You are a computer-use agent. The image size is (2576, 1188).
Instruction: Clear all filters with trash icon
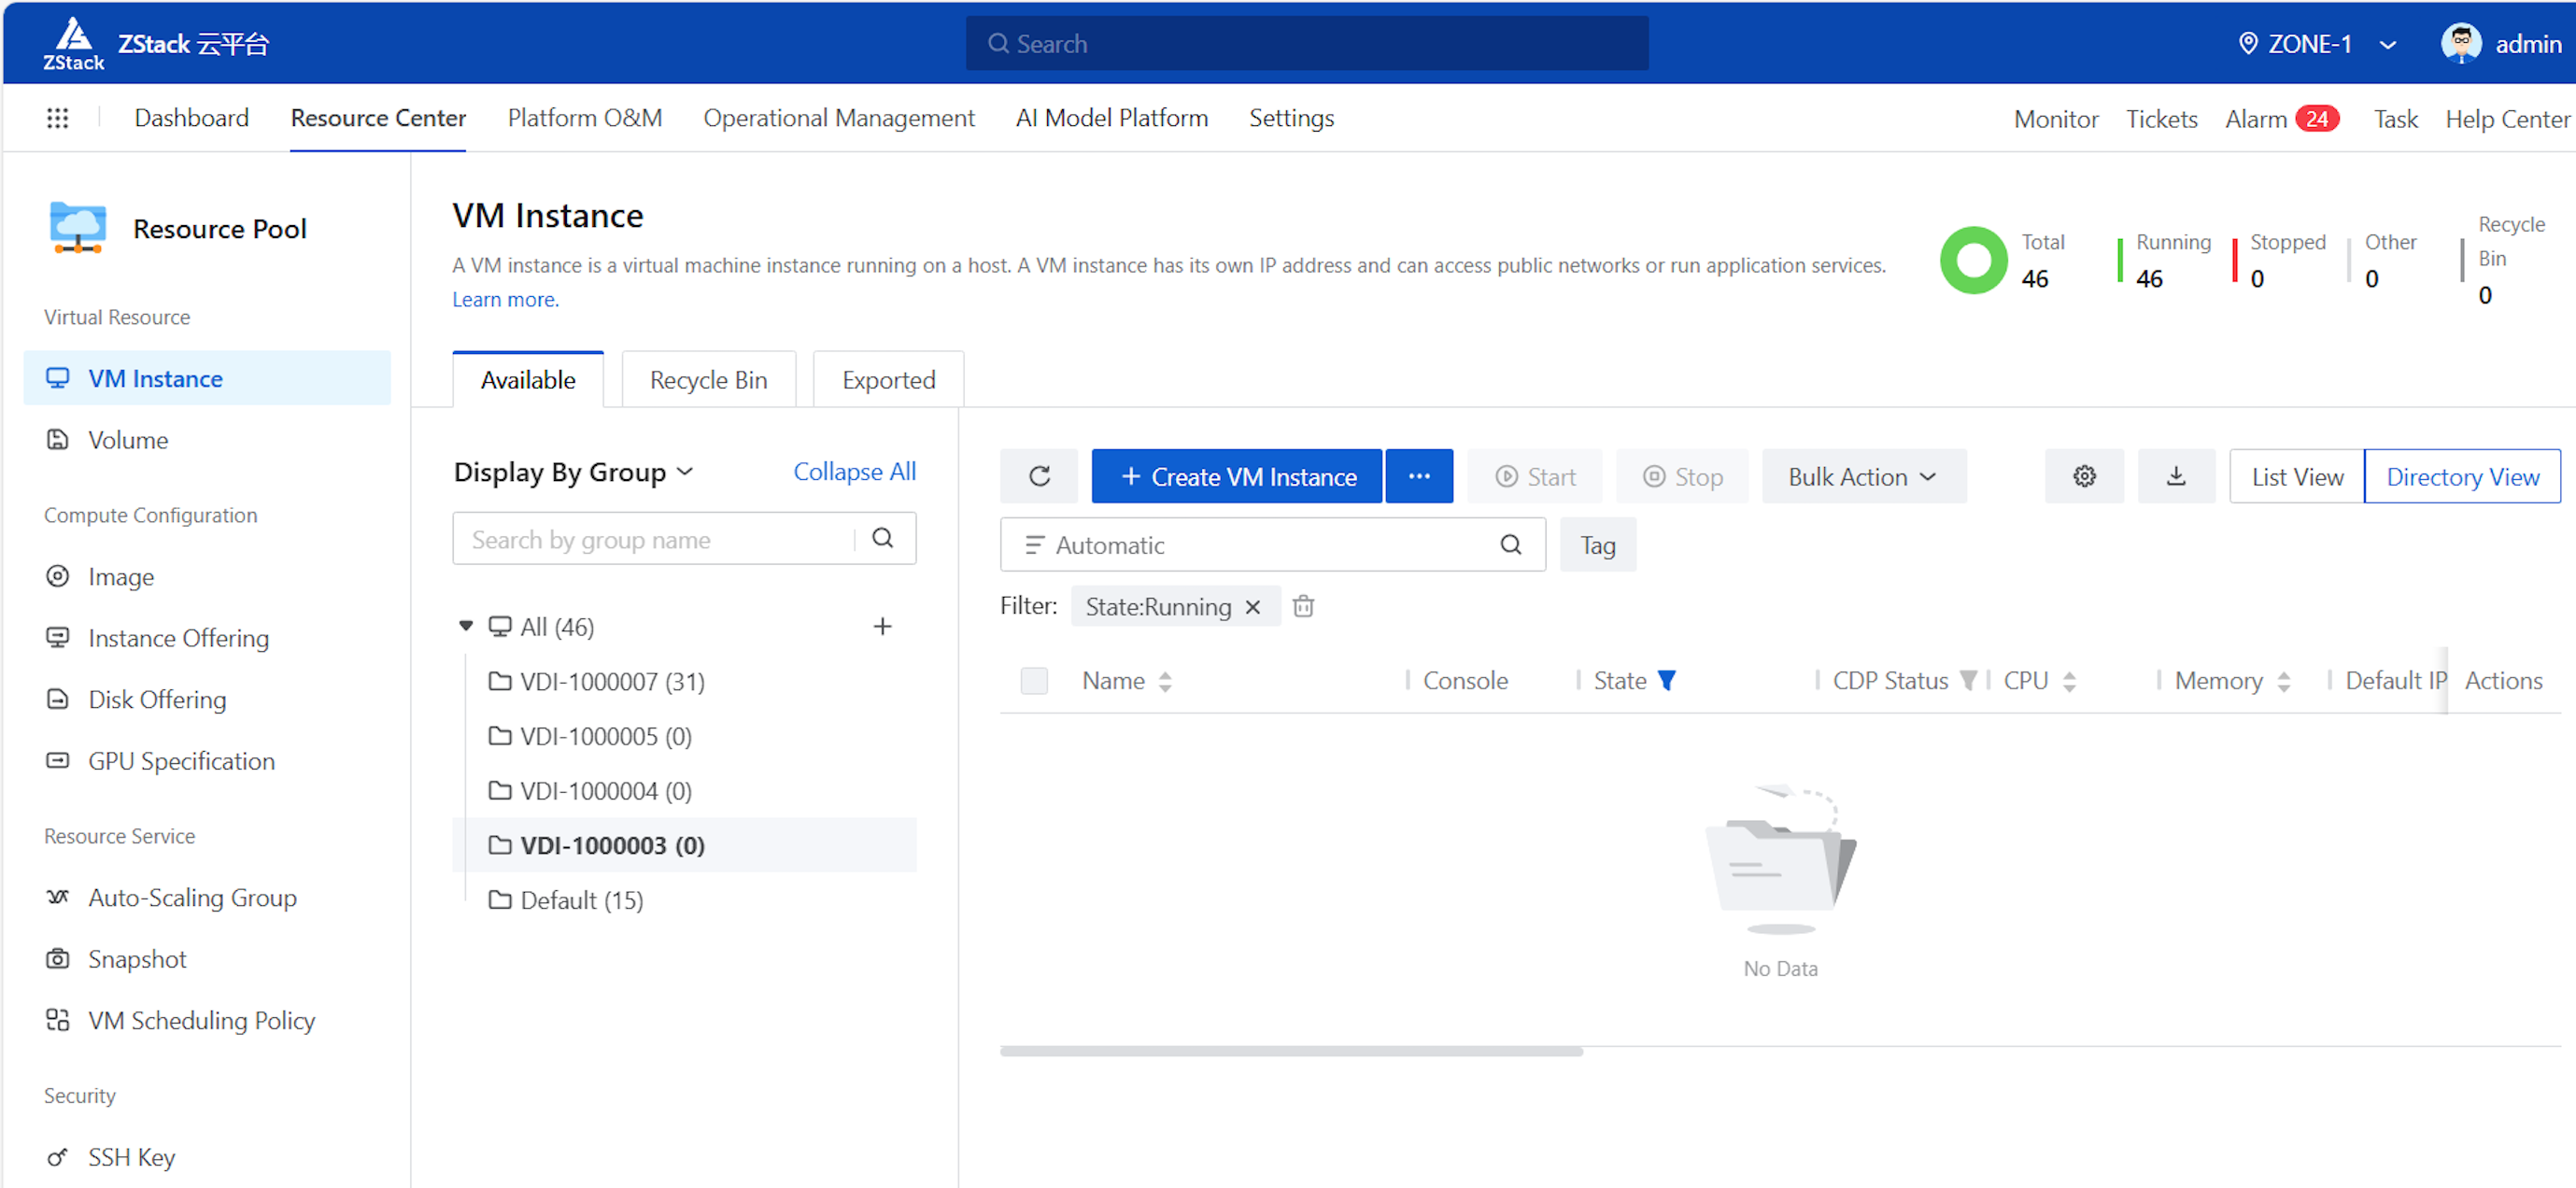1303,606
